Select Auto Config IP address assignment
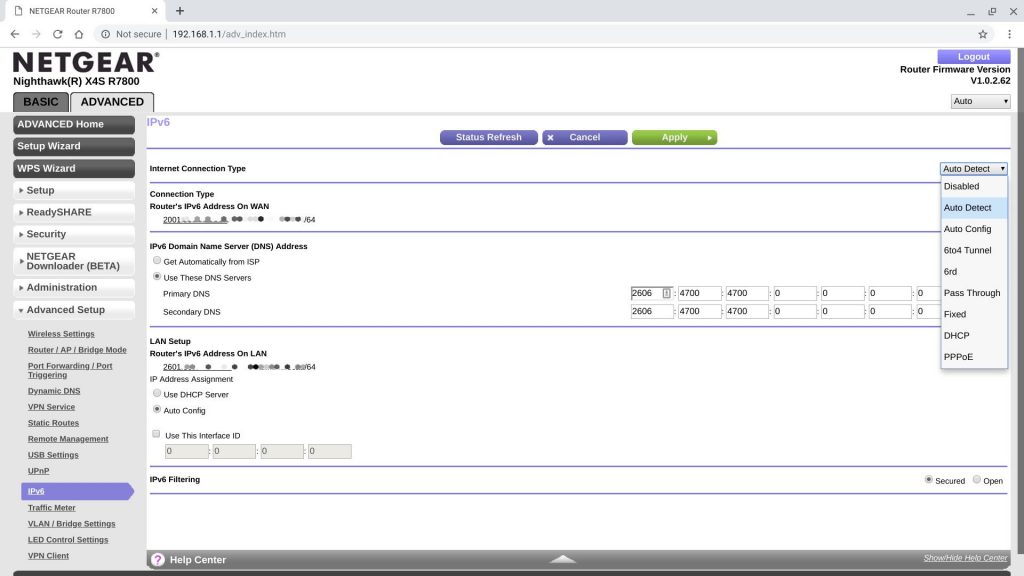Image resolution: width=1024 pixels, height=576 pixels. click(157, 409)
